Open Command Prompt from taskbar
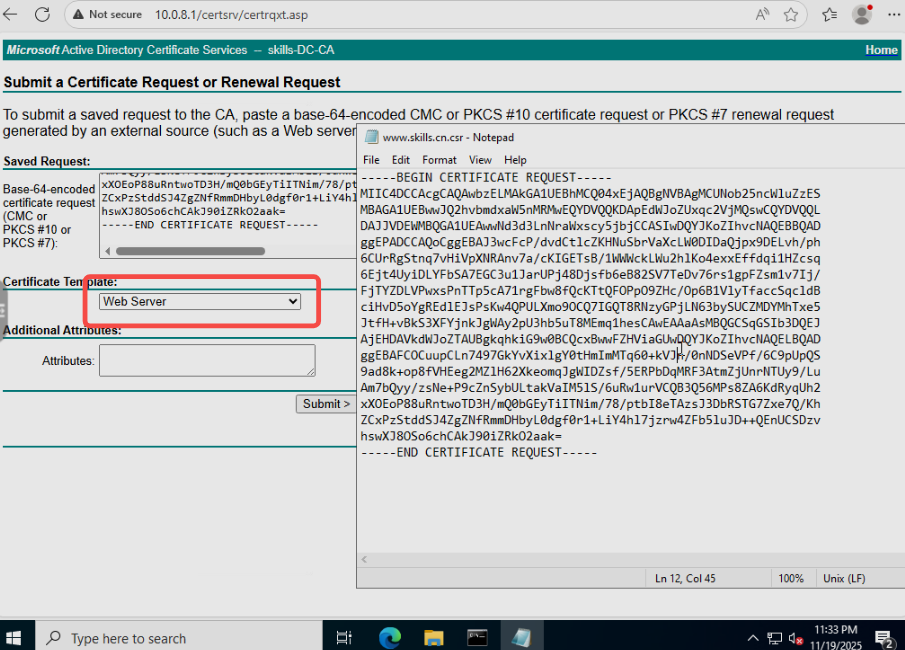Screen dimensions: 905x650 [x=477, y=637]
